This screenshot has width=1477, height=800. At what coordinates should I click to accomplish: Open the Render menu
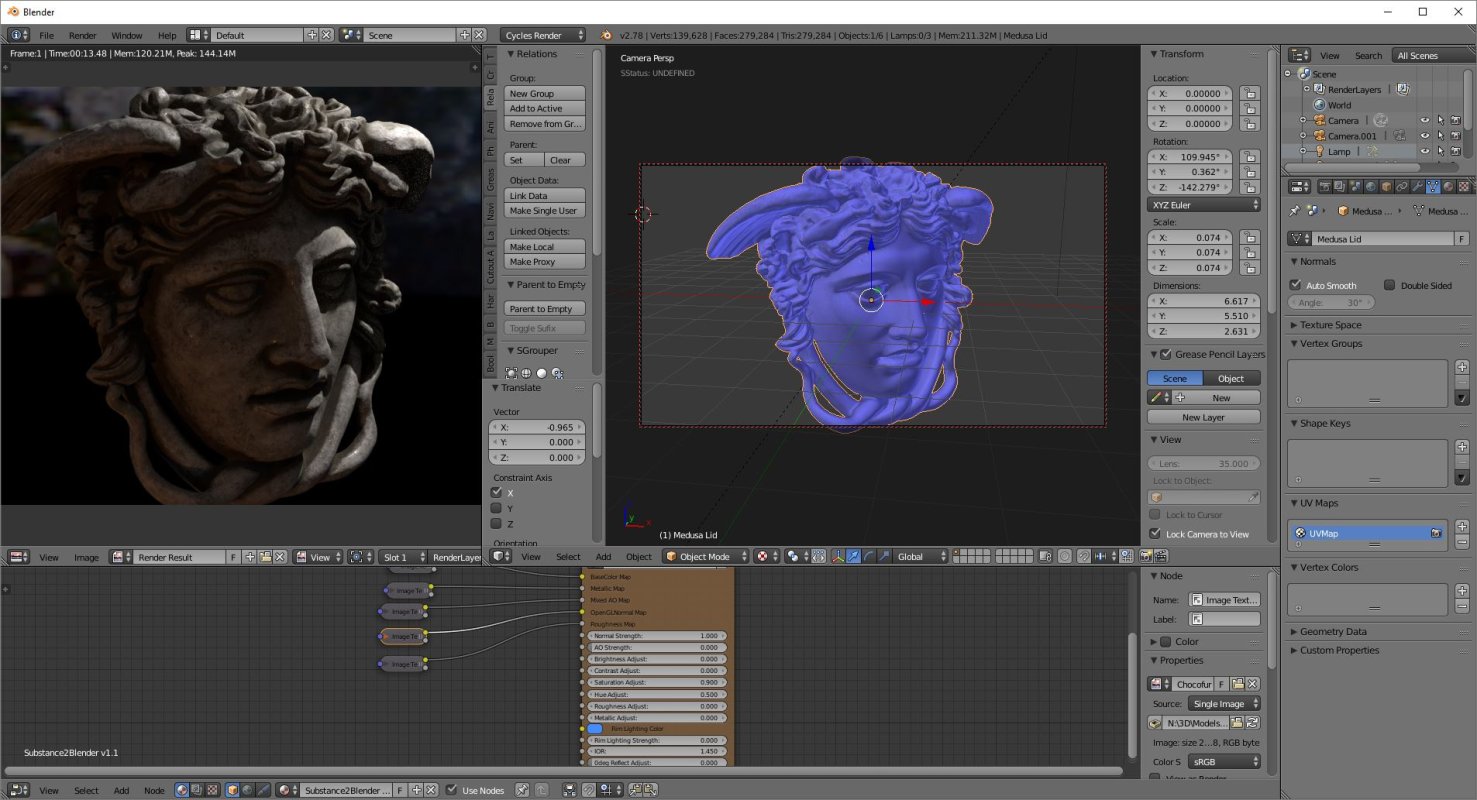point(83,35)
